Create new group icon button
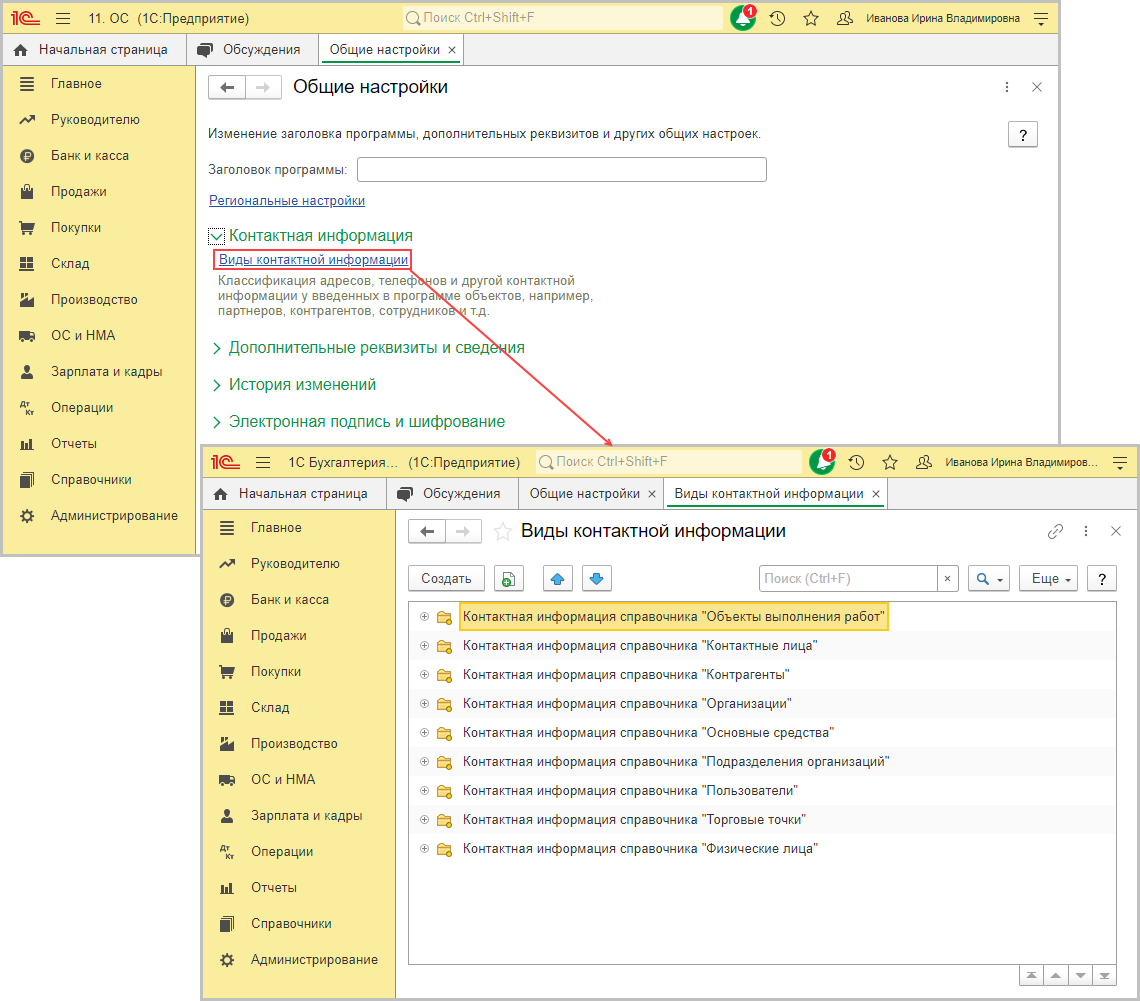 tap(508, 579)
